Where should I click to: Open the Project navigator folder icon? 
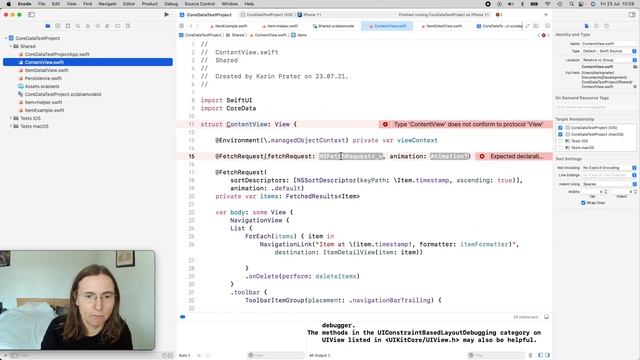tap(48, 26)
